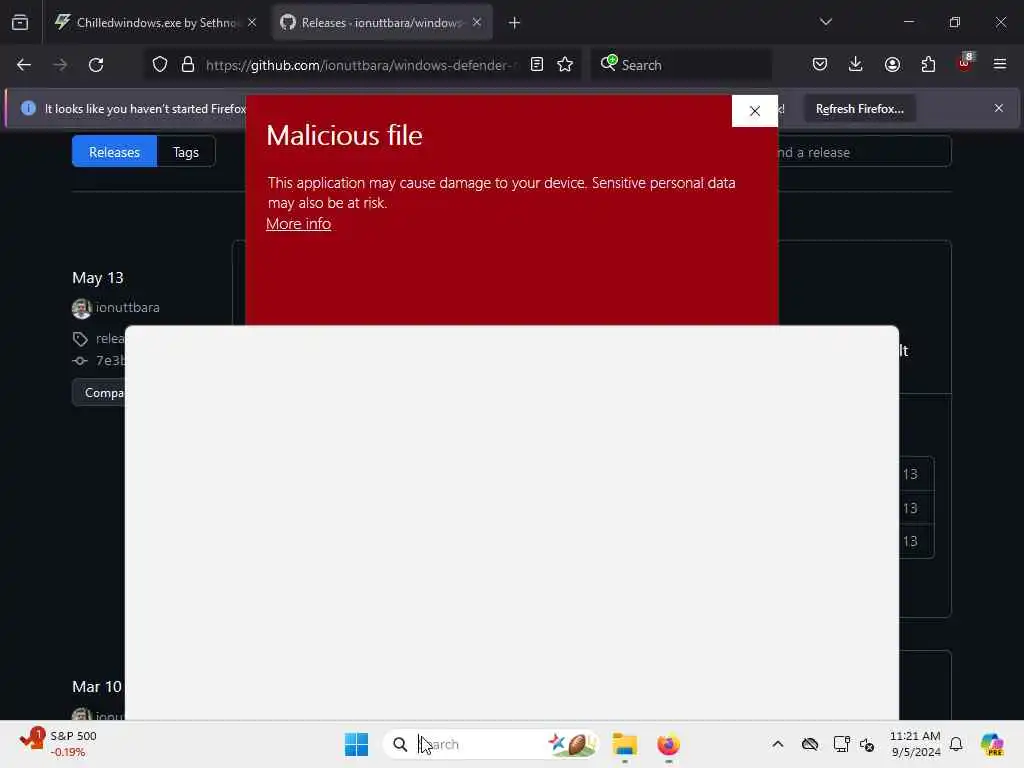Open uBlock Origin extension popup
The height and width of the screenshot is (768, 1024).
(x=965, y=63)
